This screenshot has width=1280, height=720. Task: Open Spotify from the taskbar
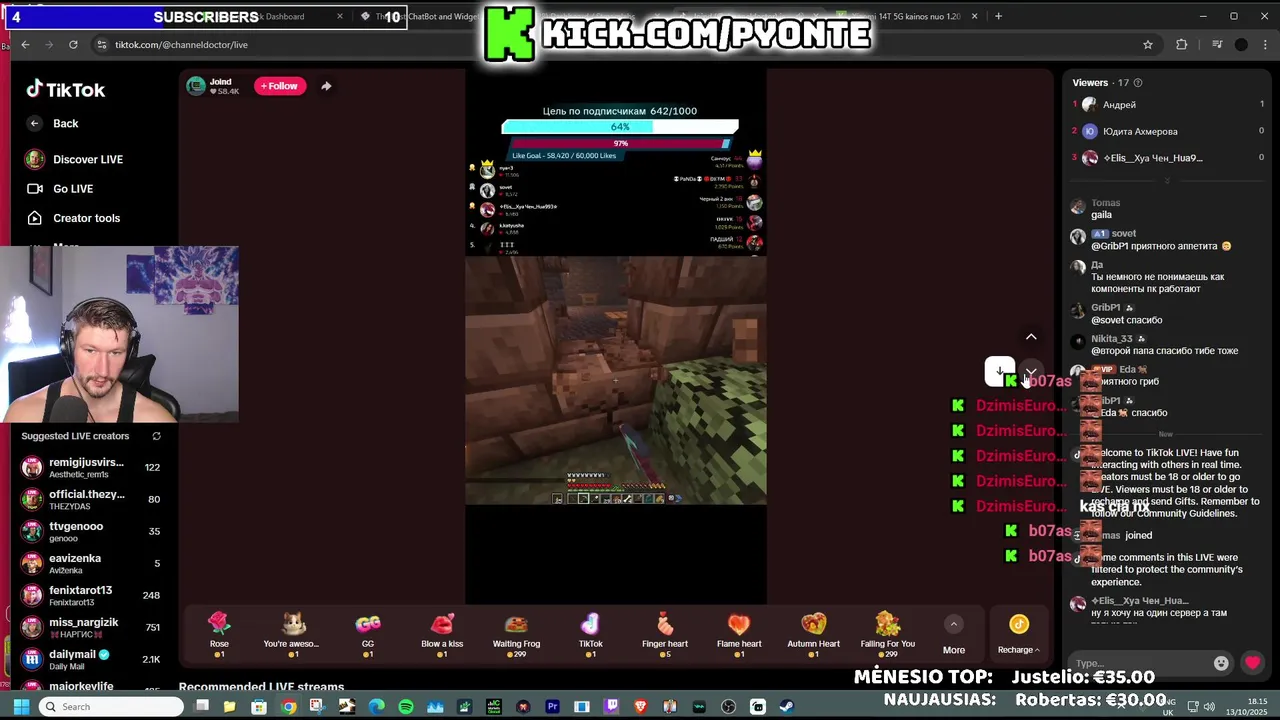coord(406,707)
